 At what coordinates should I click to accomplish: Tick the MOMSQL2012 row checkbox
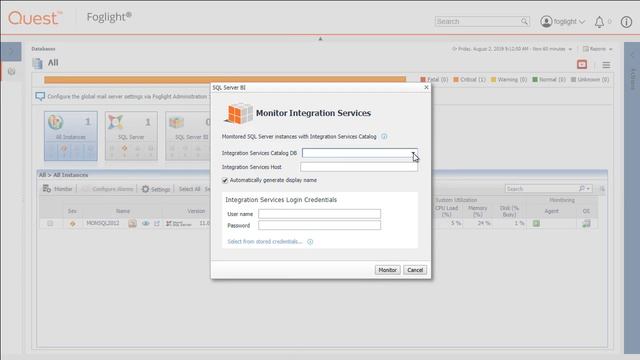pos(50,223)
